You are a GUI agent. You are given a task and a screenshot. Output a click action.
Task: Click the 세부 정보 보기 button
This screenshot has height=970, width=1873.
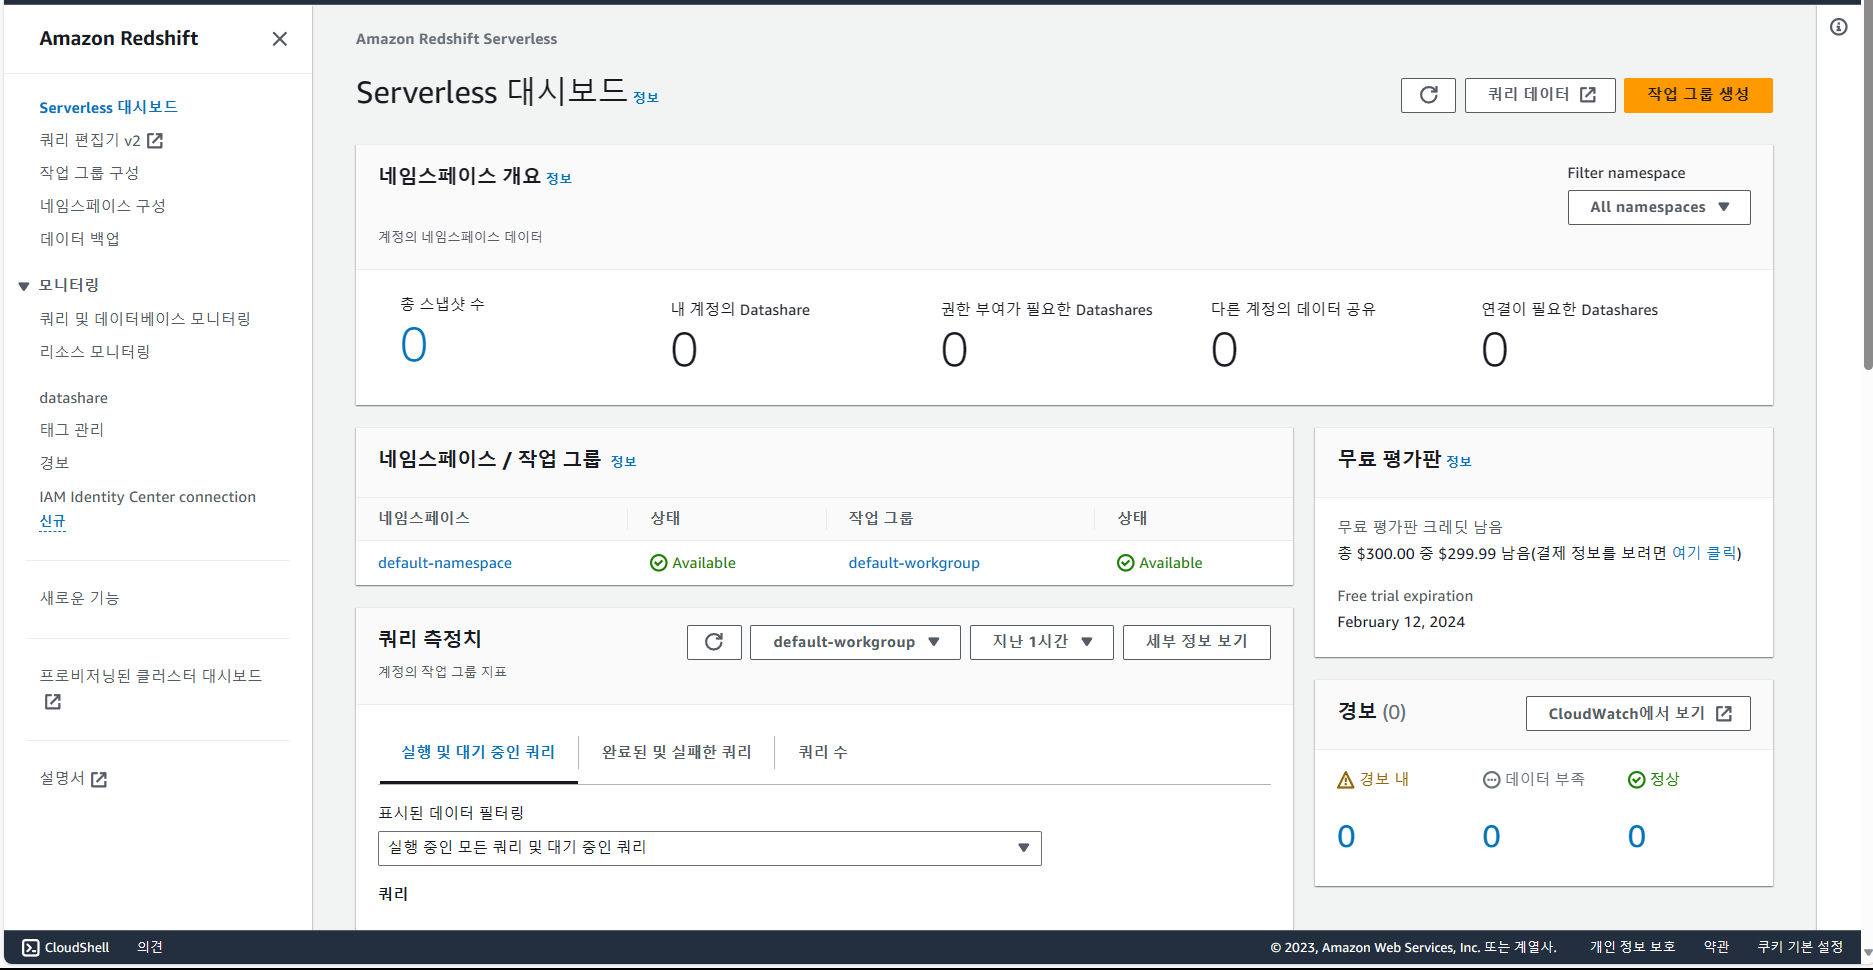1197,642
